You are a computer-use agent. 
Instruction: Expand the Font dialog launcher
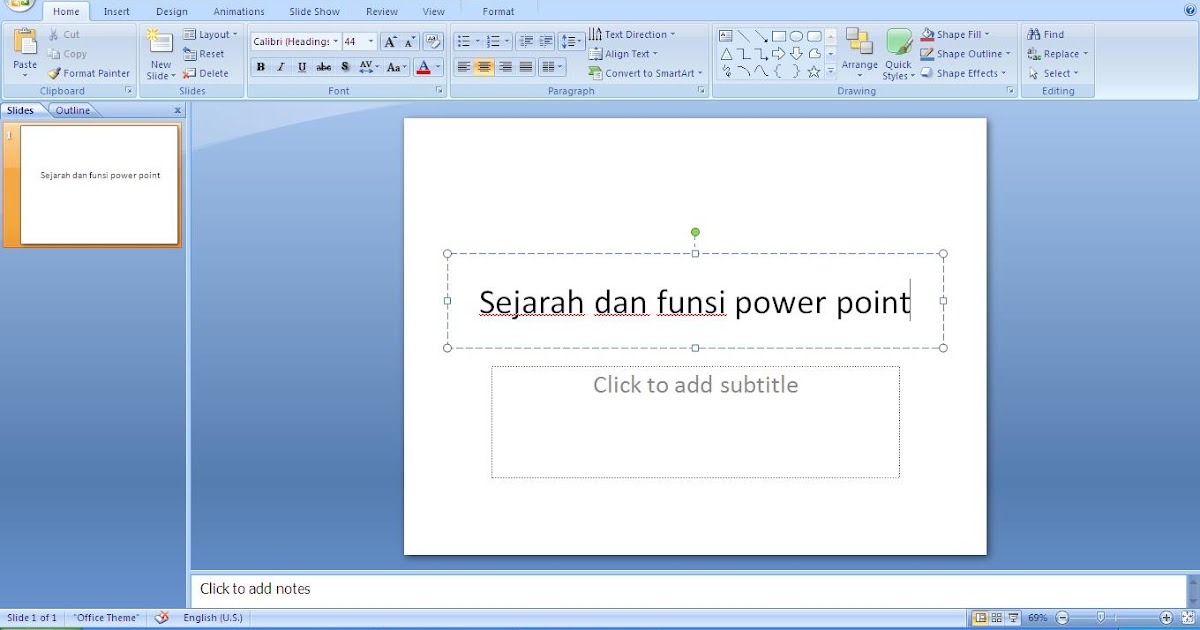coord(439,91)
